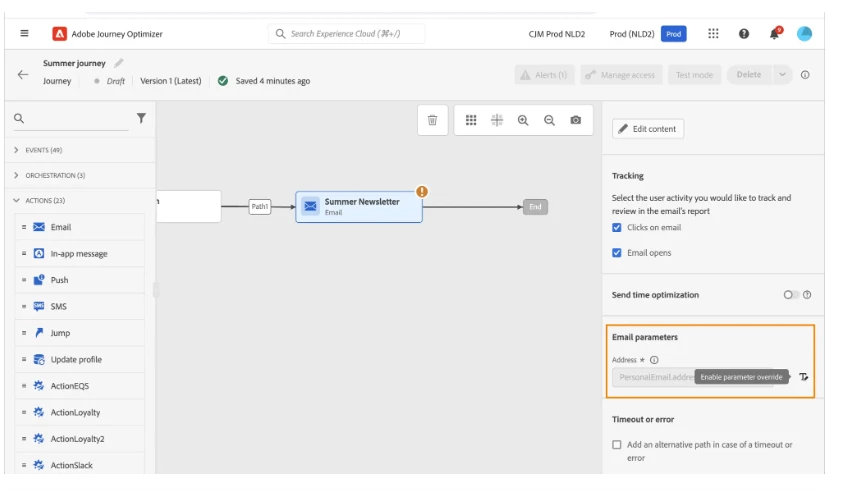Go back using the left arrow
Screen dimensions: 848x490
(x=23, y=75)
